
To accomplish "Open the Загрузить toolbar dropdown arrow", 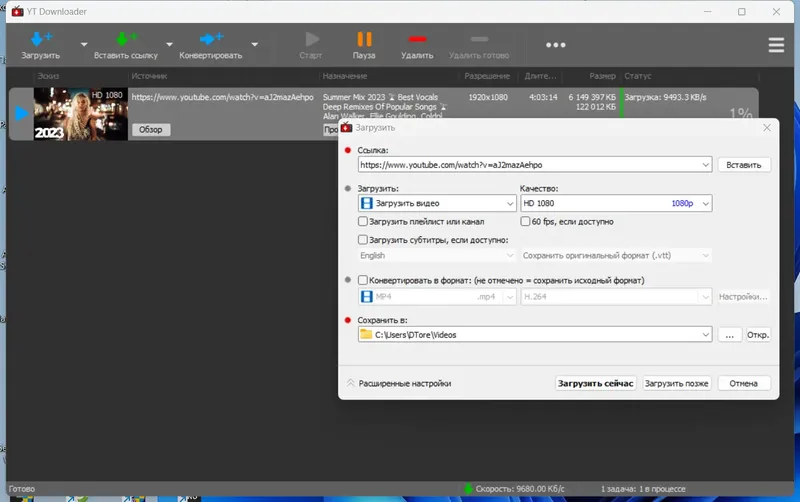I will pos(84,44).
